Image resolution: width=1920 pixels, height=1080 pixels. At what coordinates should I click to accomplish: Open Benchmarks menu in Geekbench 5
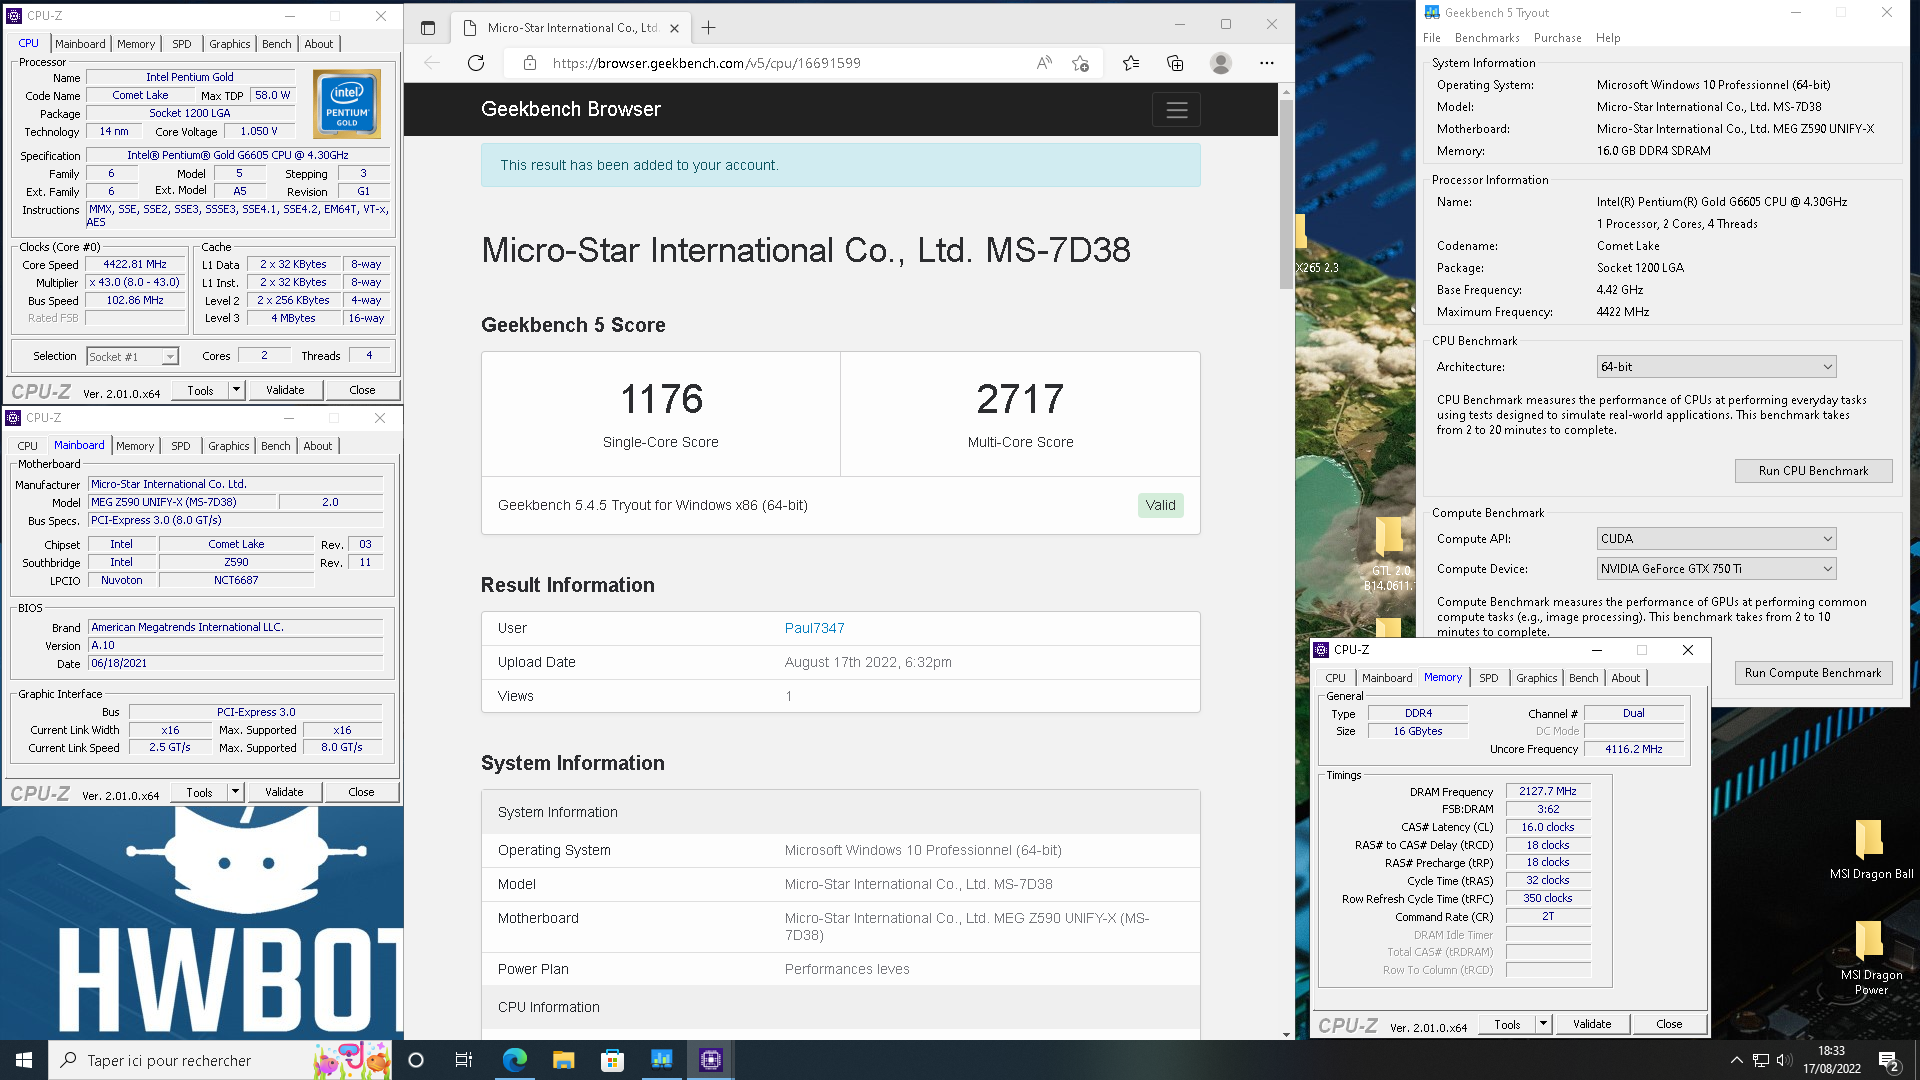[1487, 38]
